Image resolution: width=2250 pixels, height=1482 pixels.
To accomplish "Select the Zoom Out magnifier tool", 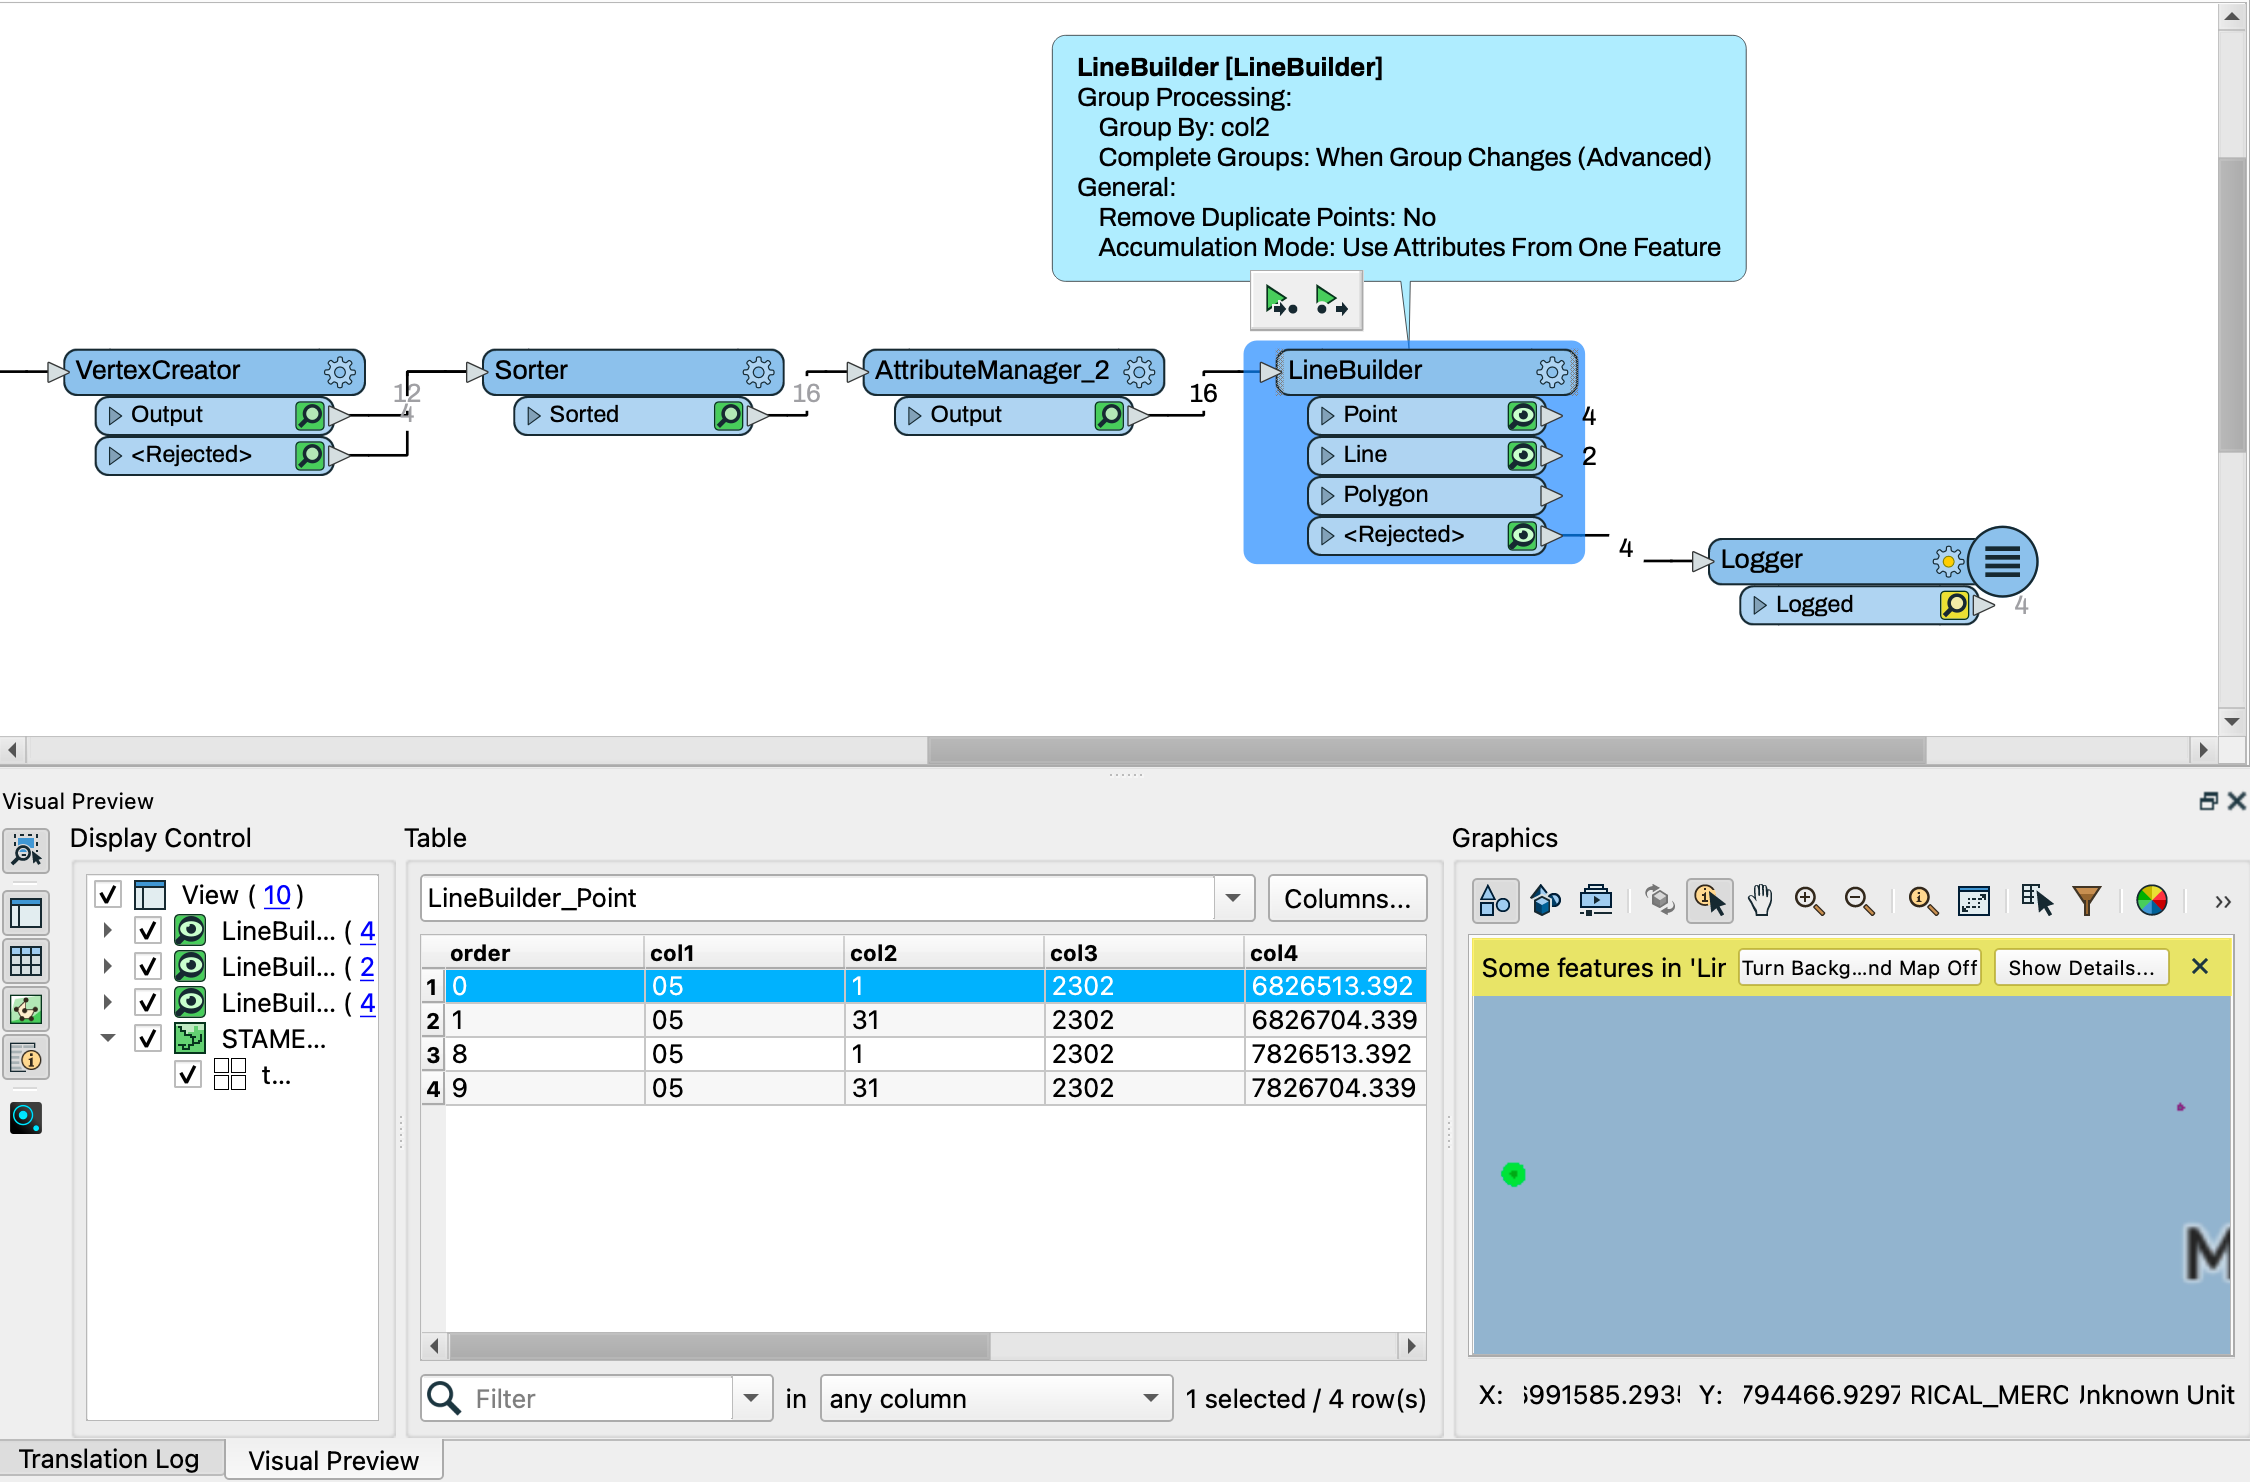I will 1860,901.
